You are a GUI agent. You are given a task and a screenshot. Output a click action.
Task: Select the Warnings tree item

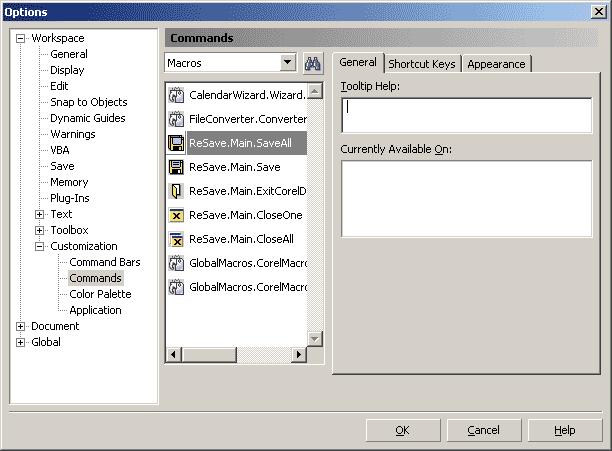pos(73,134)
